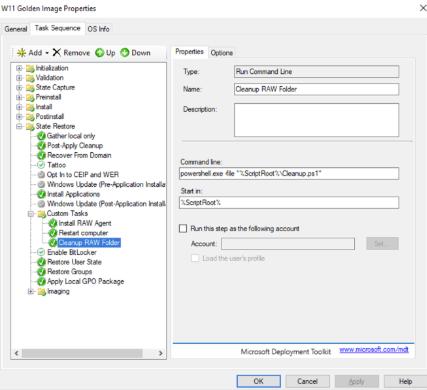The image size is (427, 390).
Task: Click the State Capture folder icon
Action: (x=30, y=88)
